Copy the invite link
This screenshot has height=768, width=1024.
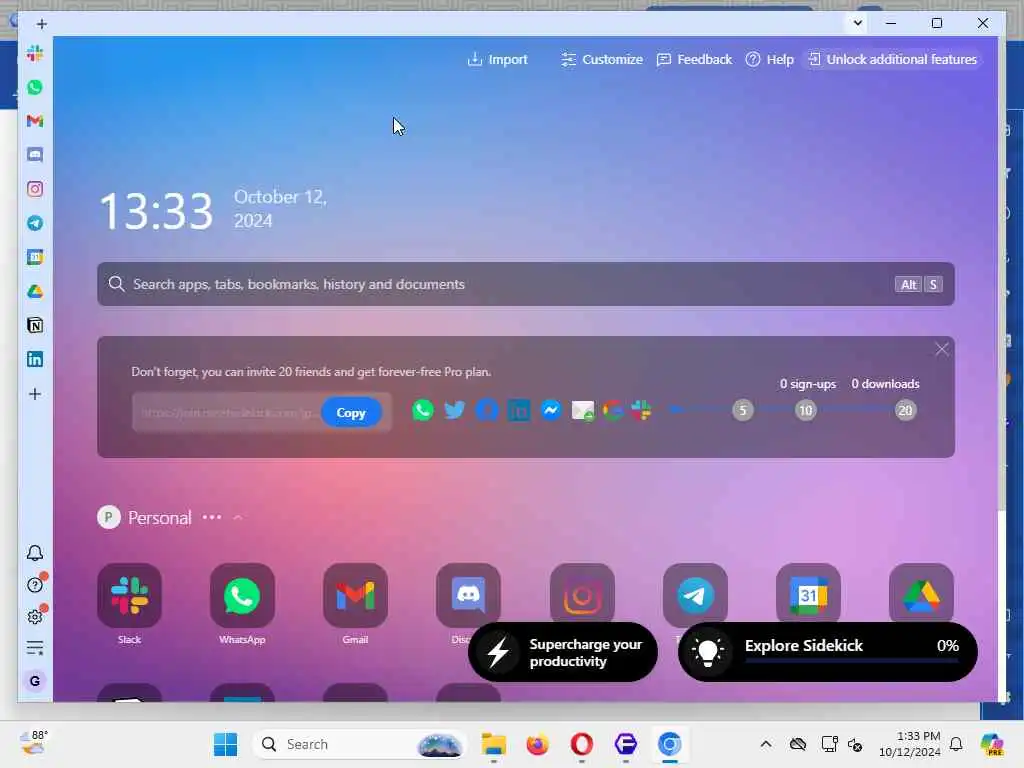point(351,413)
